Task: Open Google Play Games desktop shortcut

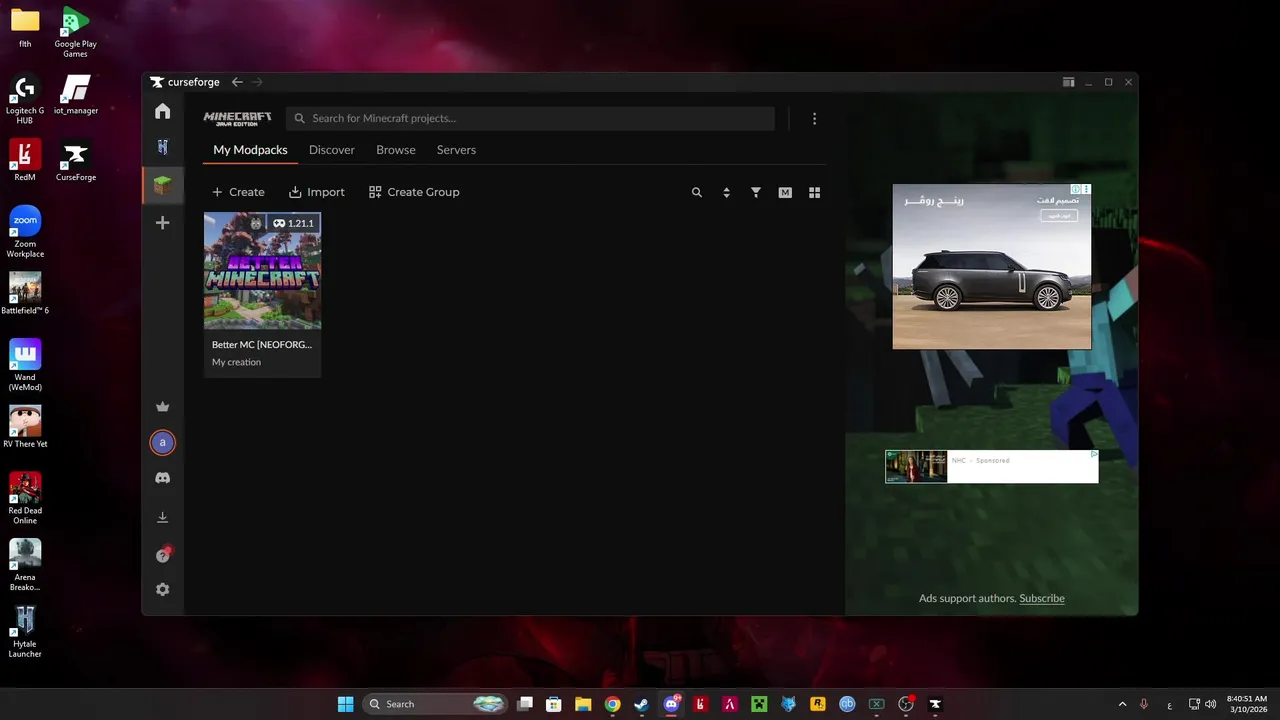Action: click(75, 32)
